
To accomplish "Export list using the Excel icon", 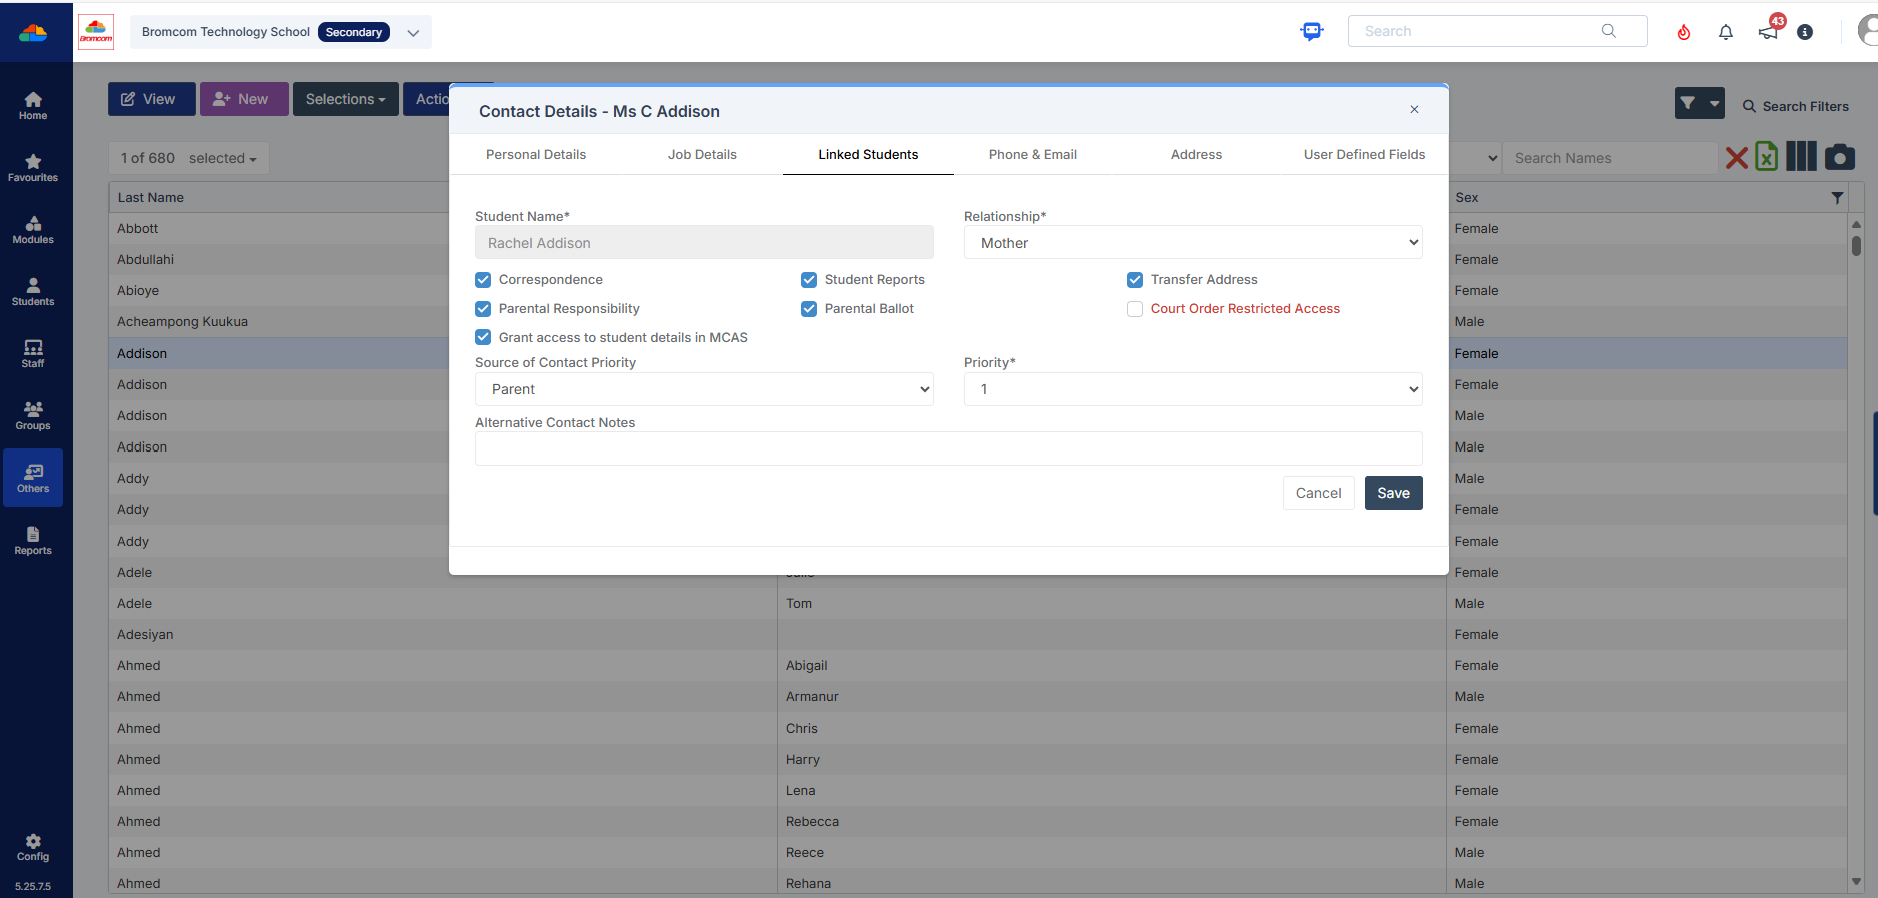I will (x=1767, y=157).
